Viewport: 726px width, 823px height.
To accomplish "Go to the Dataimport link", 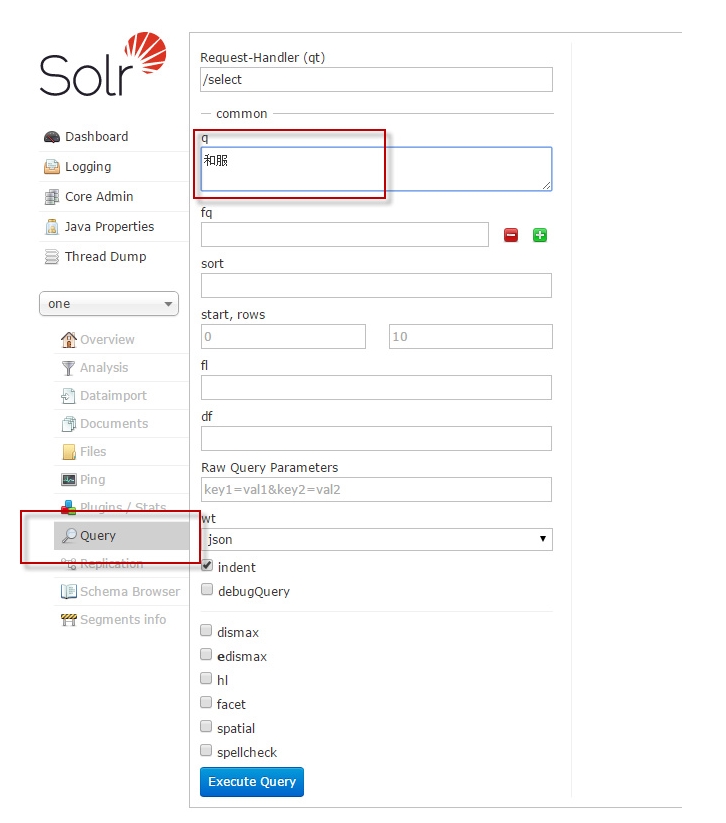I will click(x=113, y=396).
